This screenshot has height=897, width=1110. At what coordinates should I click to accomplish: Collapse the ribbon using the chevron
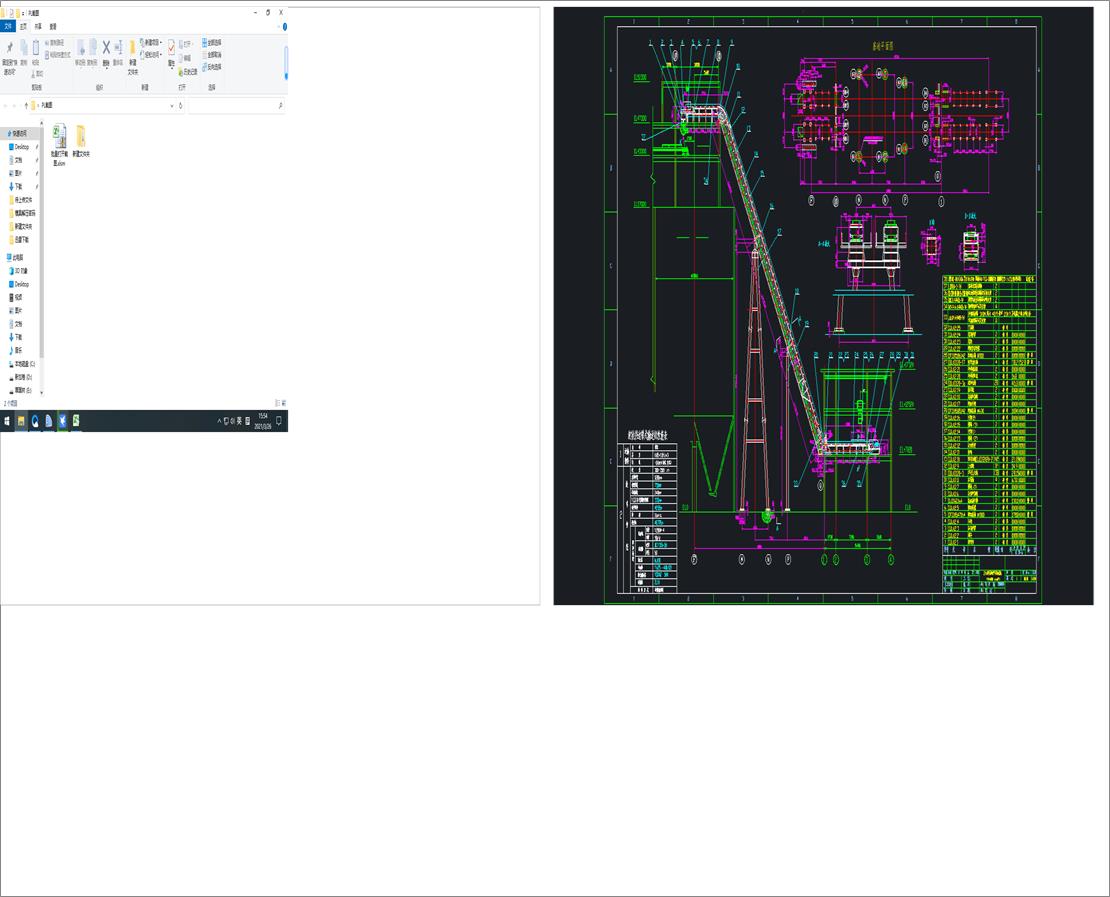279,26
